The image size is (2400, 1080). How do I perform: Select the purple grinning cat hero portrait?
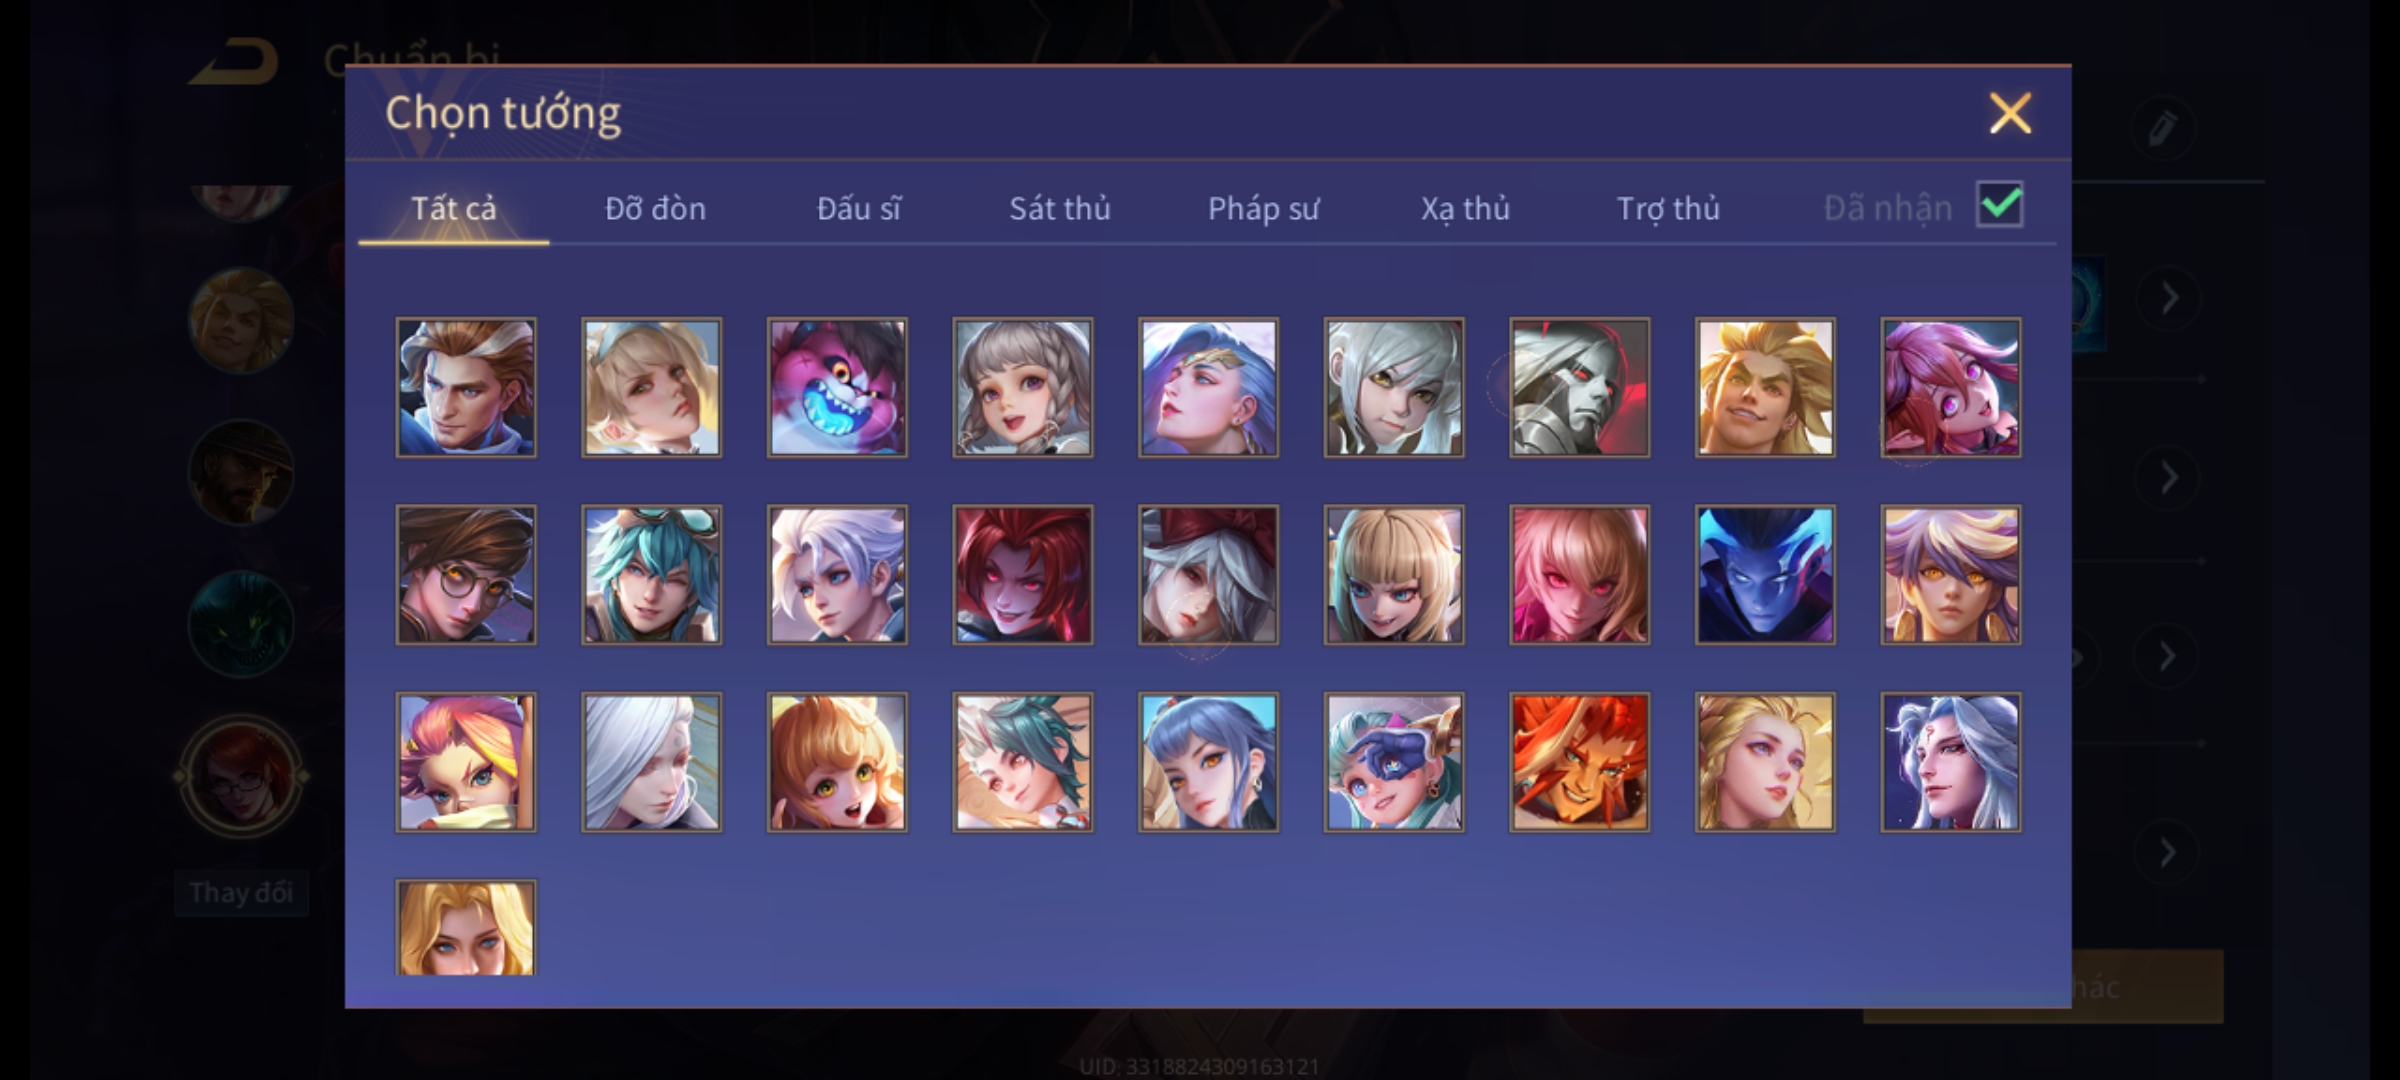pos(837,388)
